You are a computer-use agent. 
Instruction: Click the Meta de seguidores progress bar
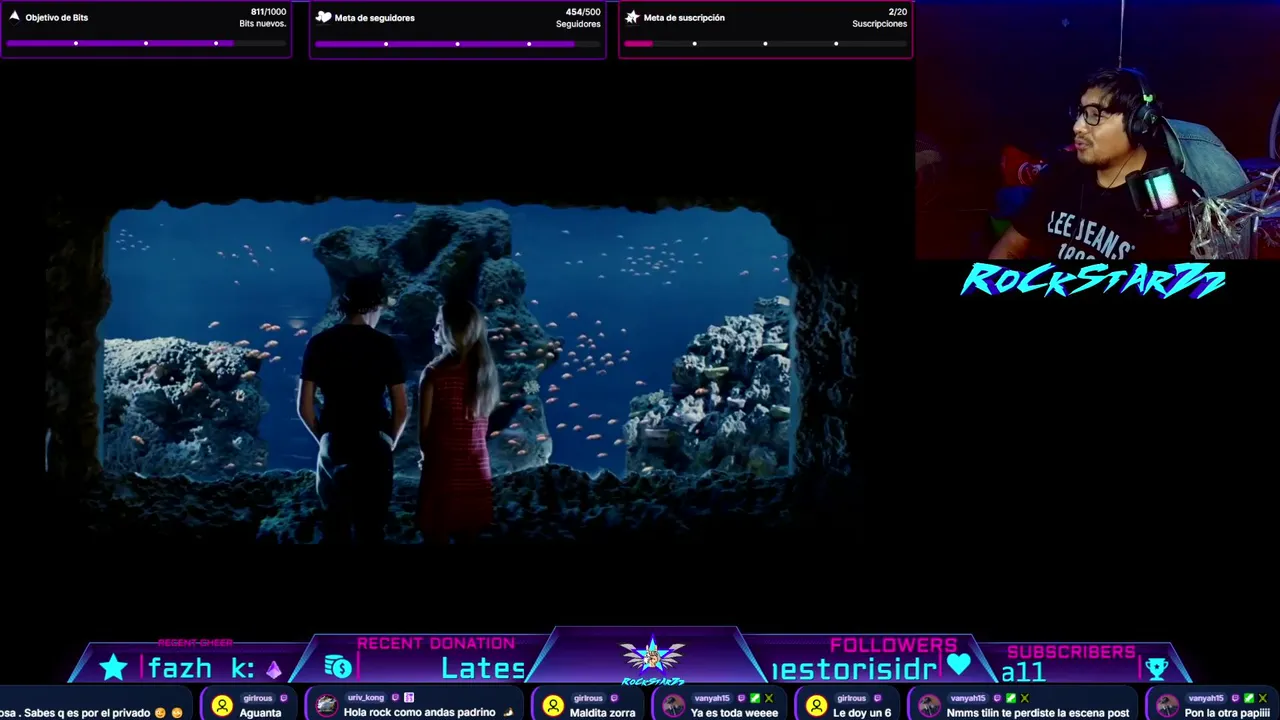pyautogui.click(x=457, y=43)
